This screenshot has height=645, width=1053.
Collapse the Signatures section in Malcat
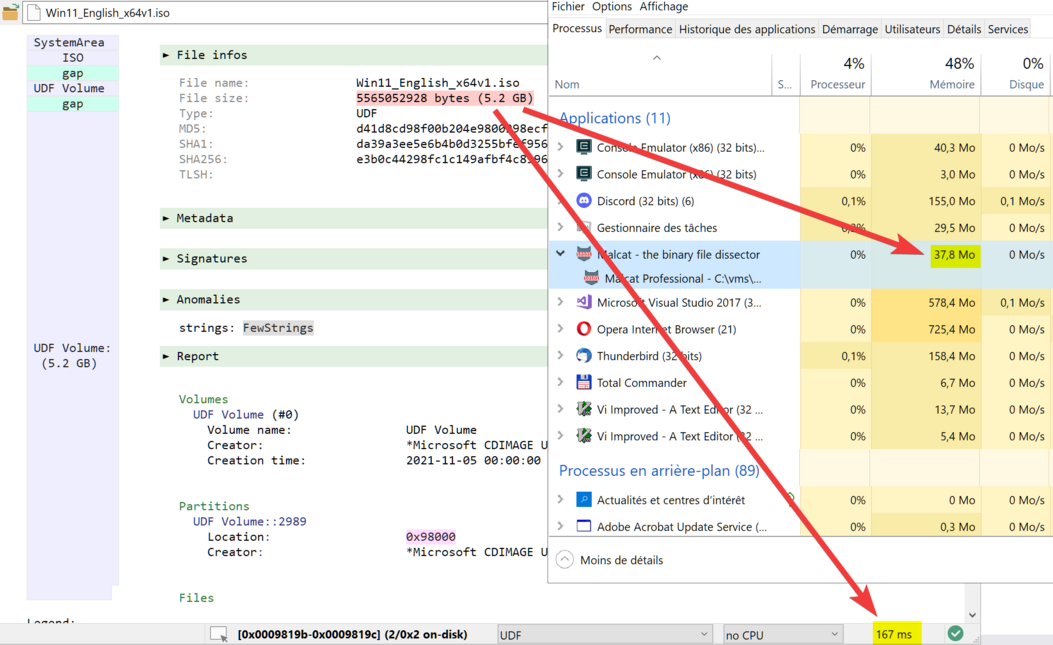pyautogui.click(x=165, y=259)
